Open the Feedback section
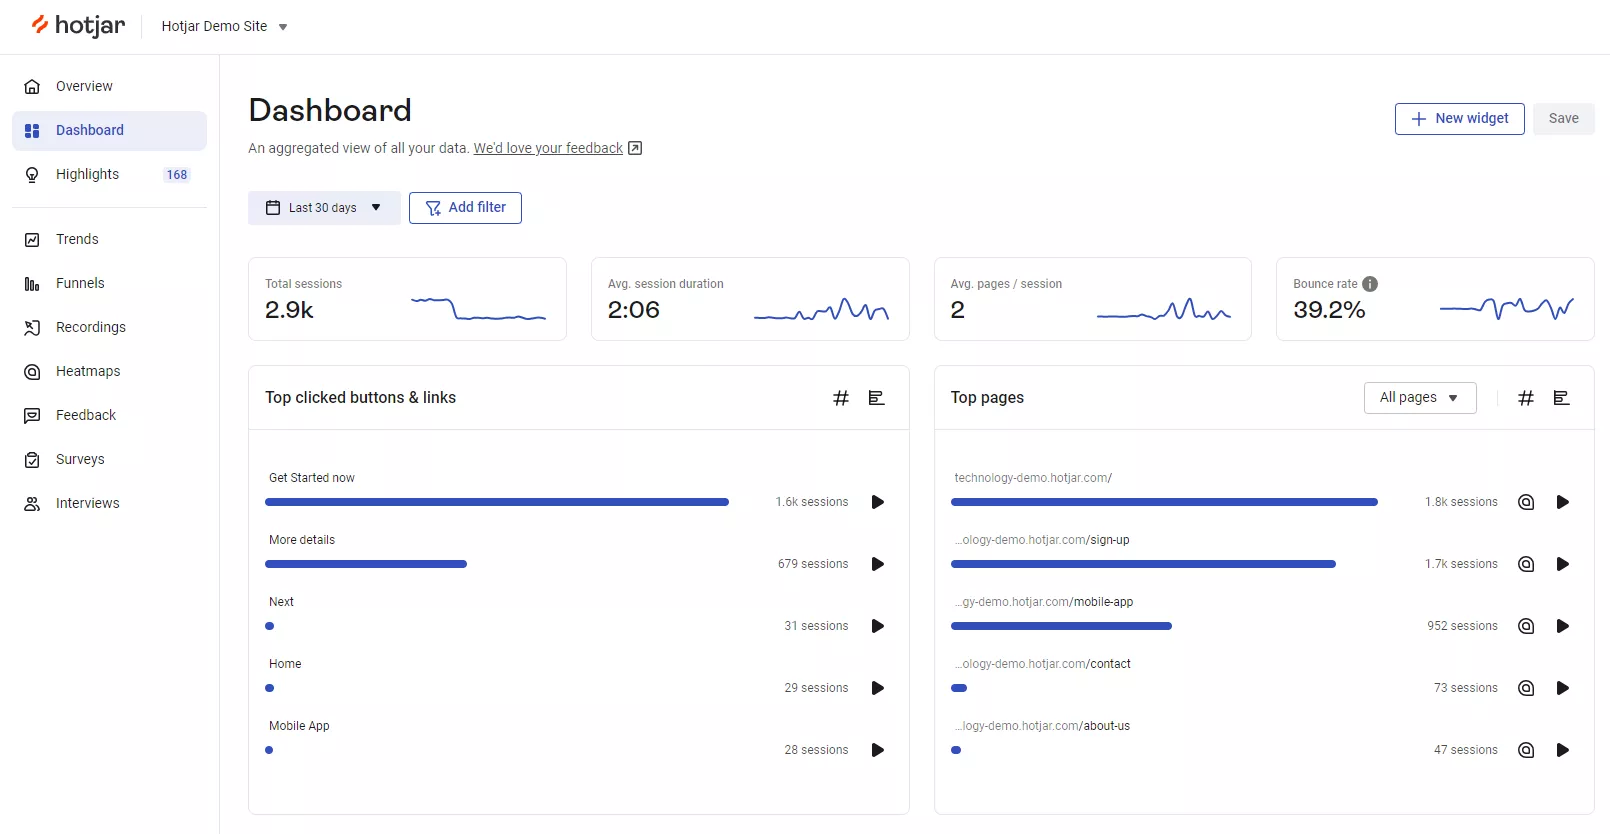 point(109,415)
